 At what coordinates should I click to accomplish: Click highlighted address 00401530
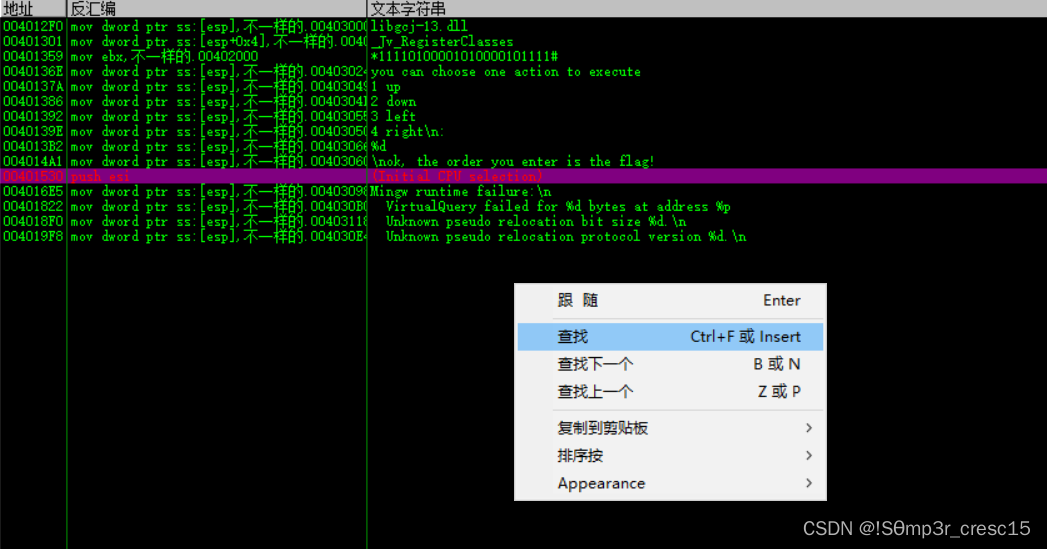pos(33,176)
